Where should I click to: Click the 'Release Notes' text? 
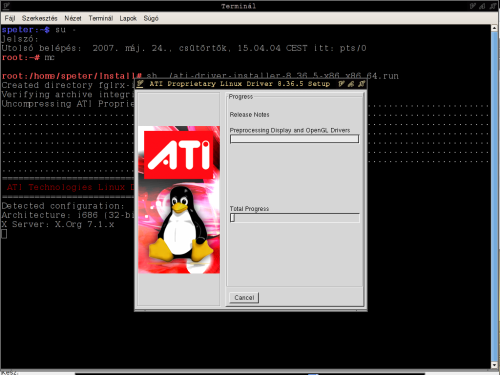pos(249,115)
